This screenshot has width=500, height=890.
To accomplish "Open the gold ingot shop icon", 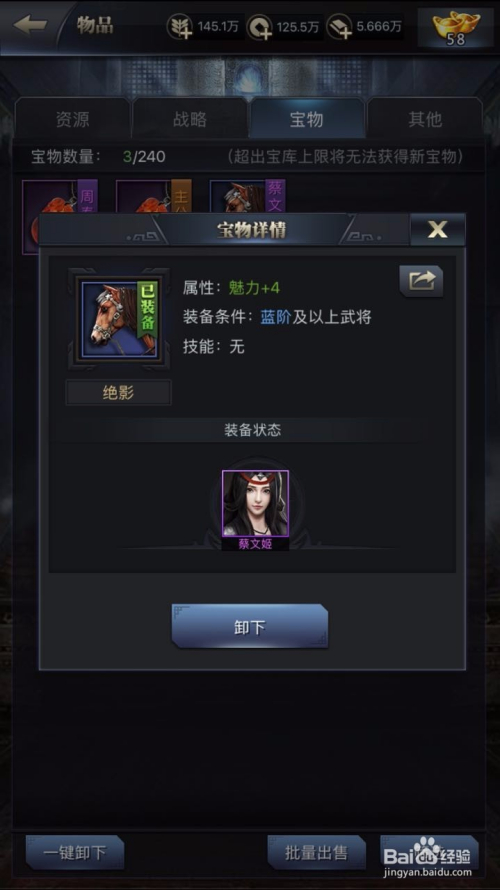I will pos(456,27).
